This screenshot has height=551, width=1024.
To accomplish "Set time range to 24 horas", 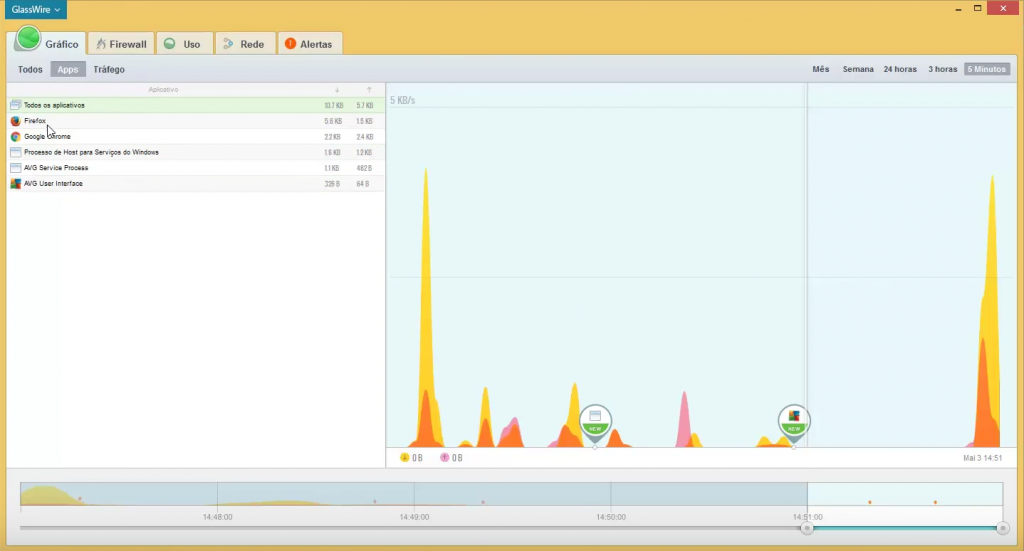I will (x=900, y=69).
